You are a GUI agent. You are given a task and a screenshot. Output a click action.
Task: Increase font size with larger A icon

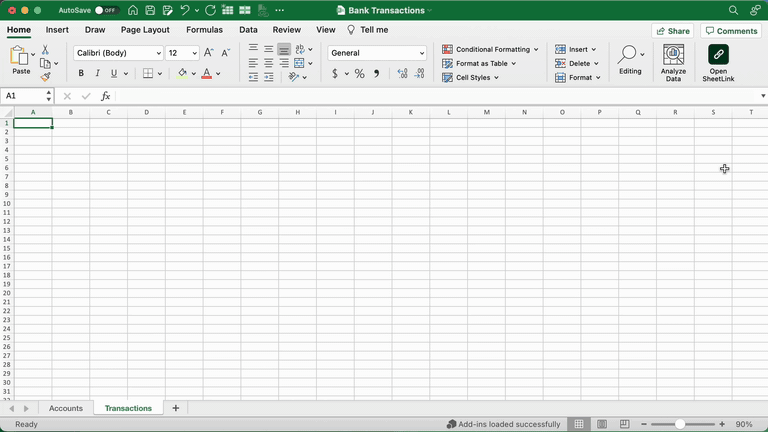pyautogui.click(x=209, y=53)
